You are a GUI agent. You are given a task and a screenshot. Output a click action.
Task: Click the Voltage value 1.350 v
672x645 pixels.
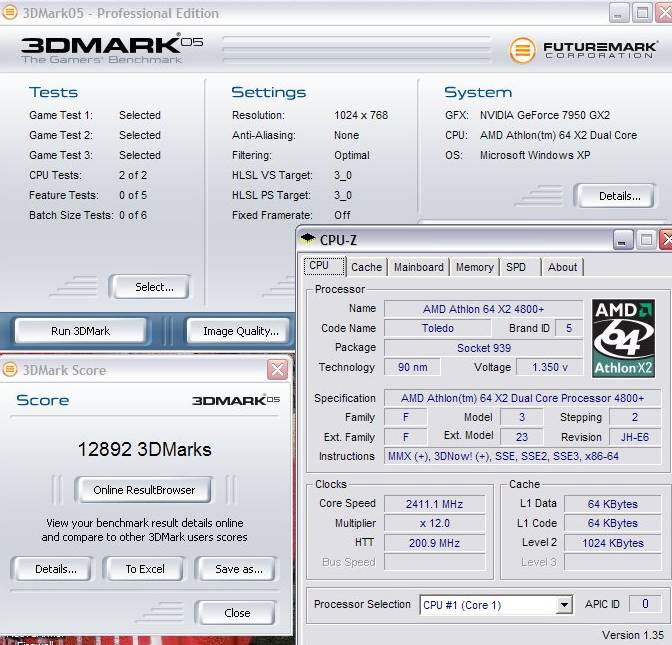click(x=549, y=367)
